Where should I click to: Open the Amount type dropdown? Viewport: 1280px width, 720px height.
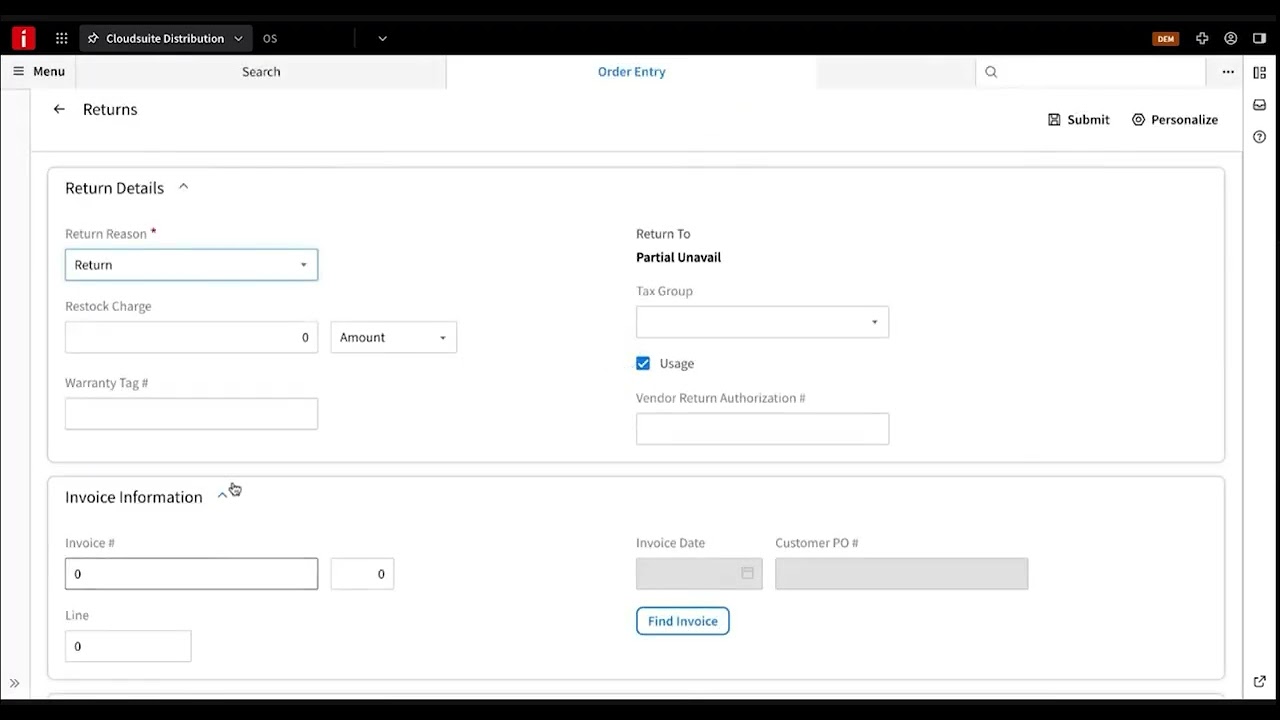393,337
